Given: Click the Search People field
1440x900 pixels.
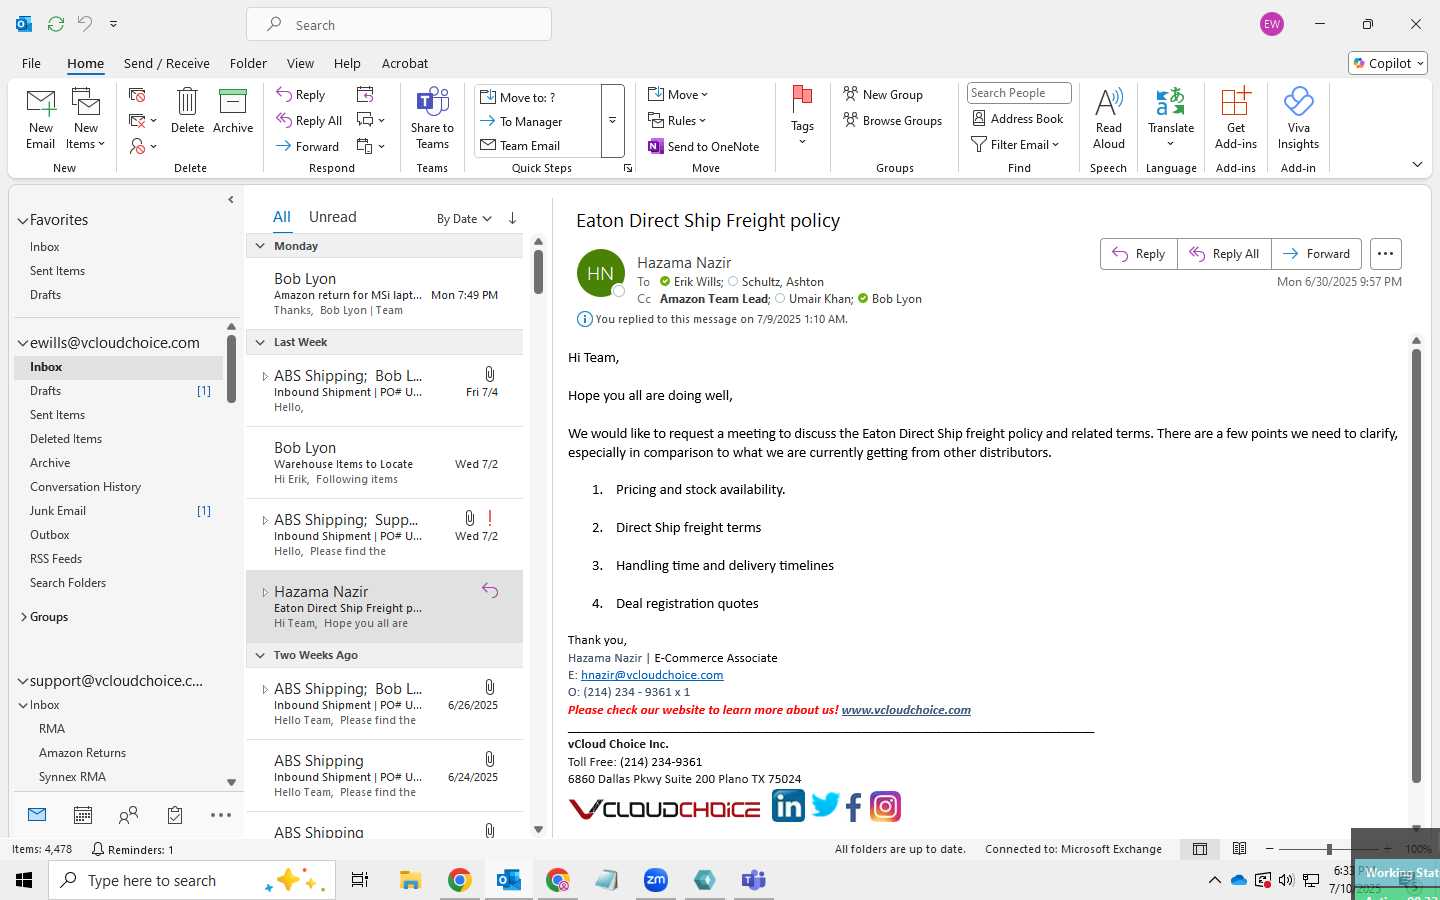Looking at the screenshot, I should pyautogui.click(x=1019, y=93).
